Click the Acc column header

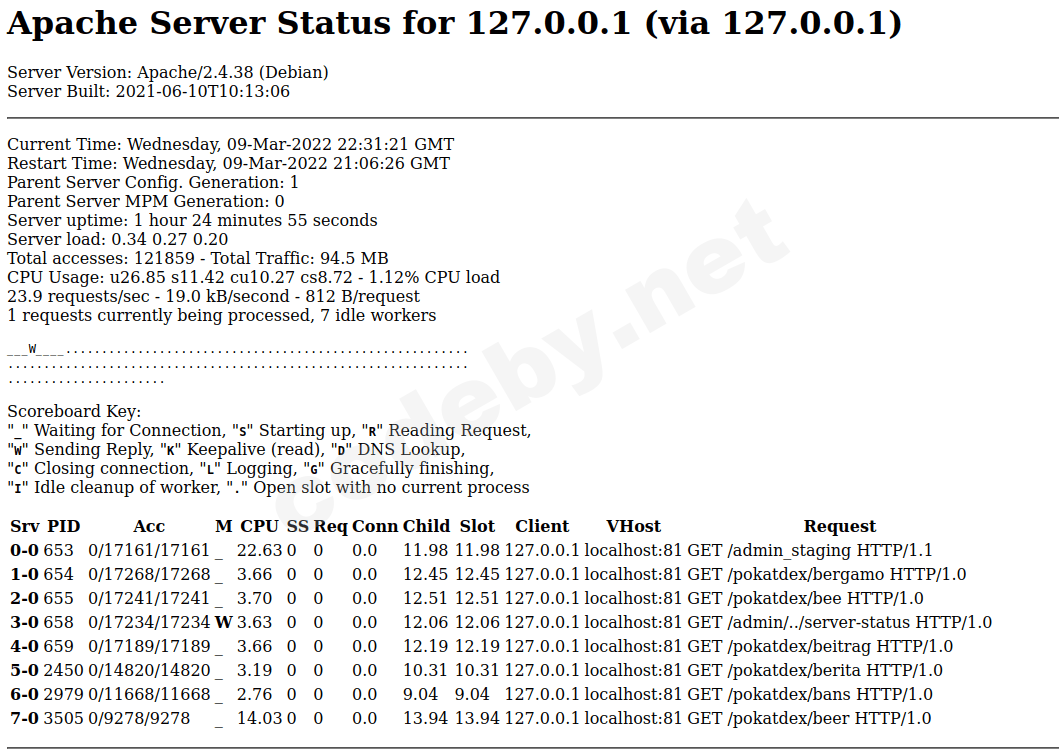[149, 526]
